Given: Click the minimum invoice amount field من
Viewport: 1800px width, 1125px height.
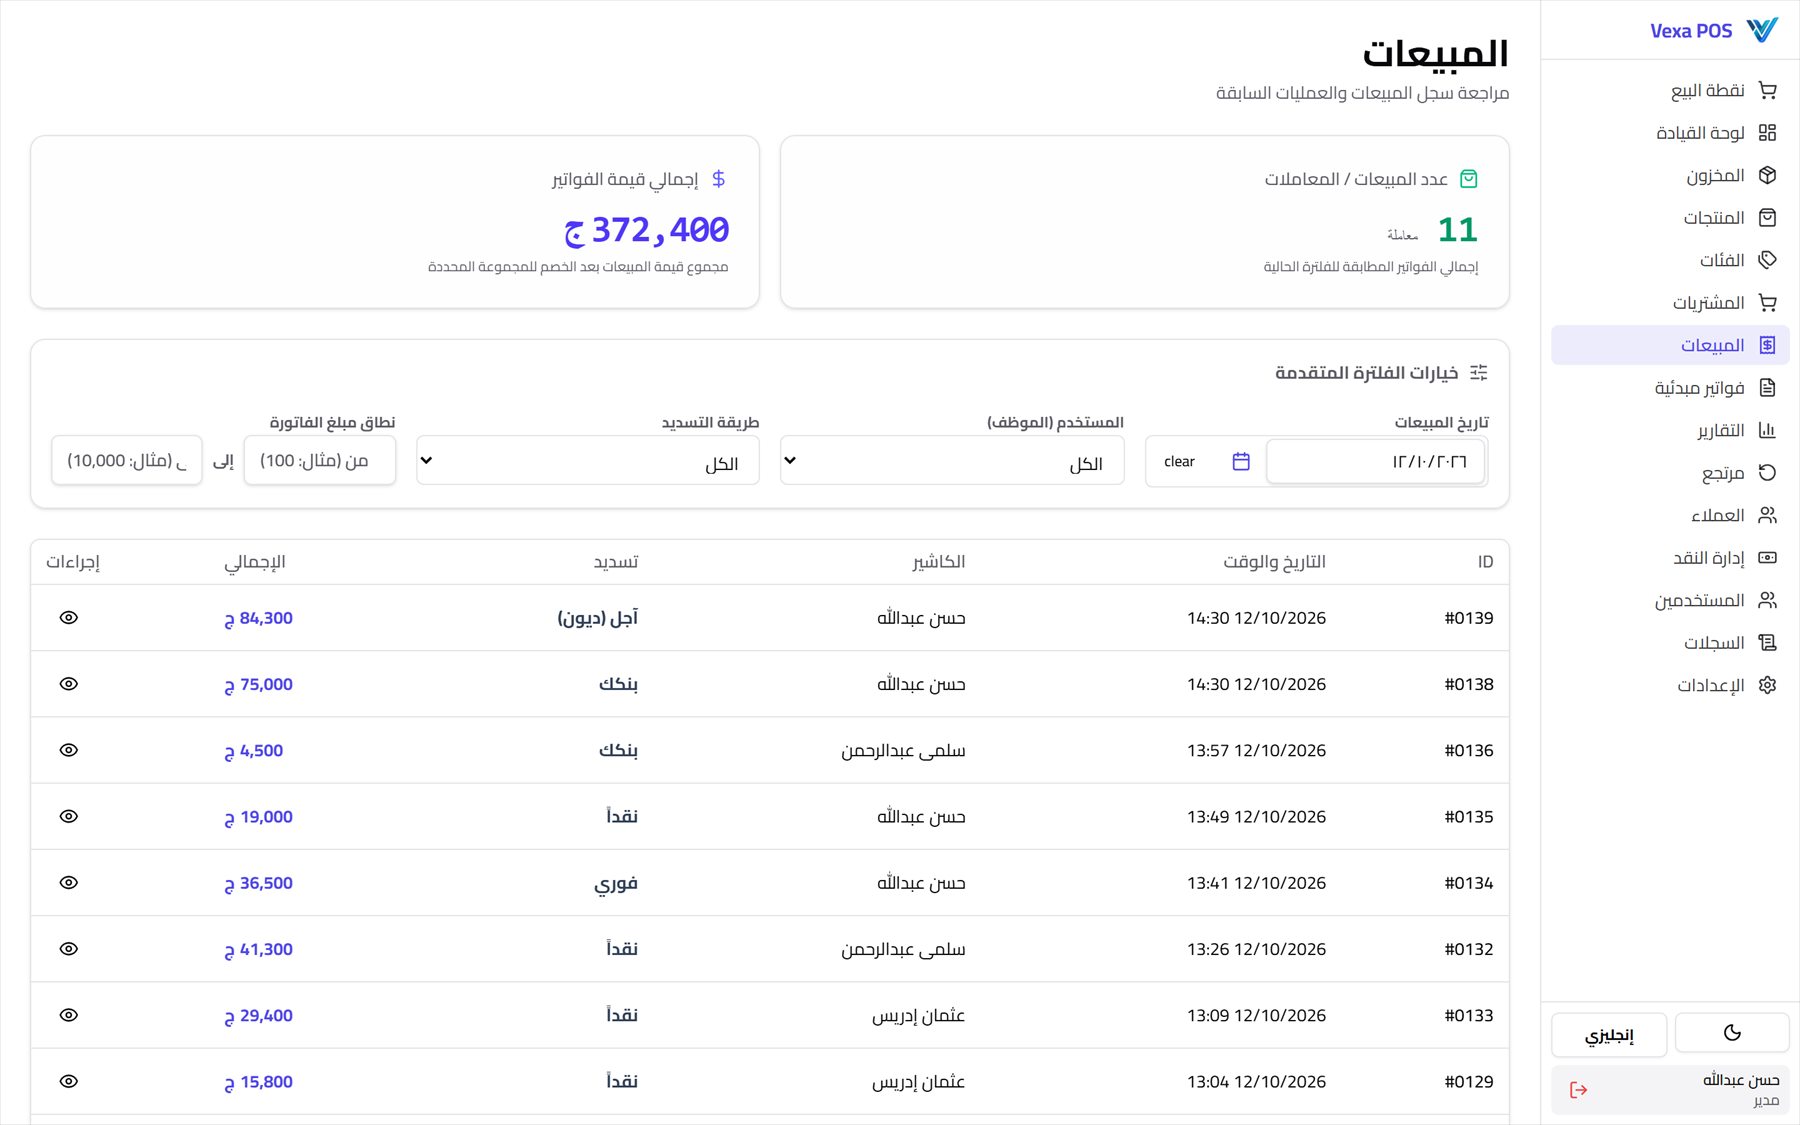Looking at the screenshot, I should click(x=320, y=460).
